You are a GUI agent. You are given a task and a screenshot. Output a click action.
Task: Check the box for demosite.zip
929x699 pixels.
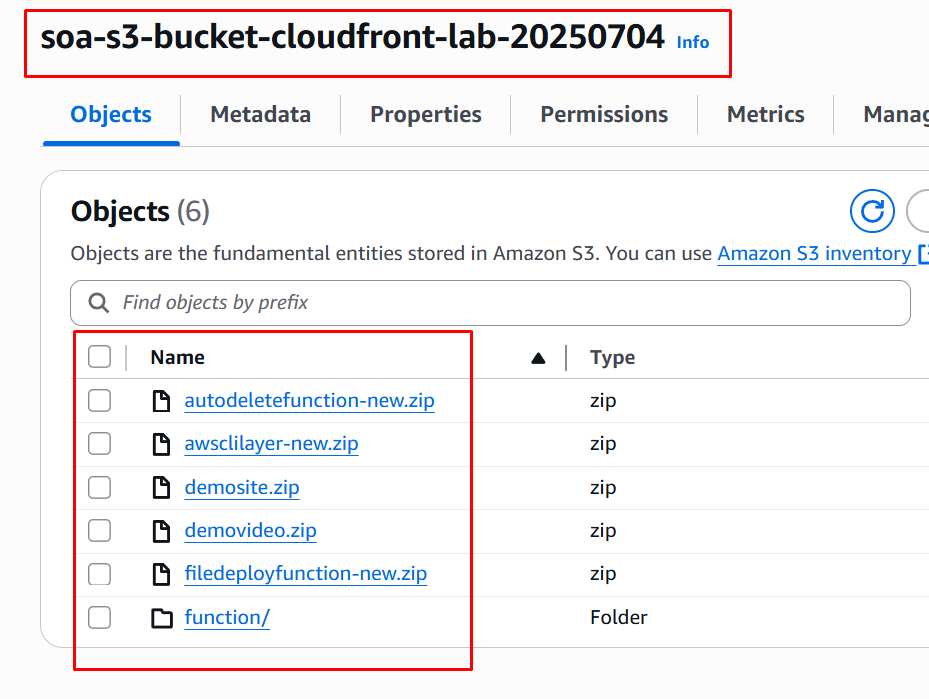[99, 488]
